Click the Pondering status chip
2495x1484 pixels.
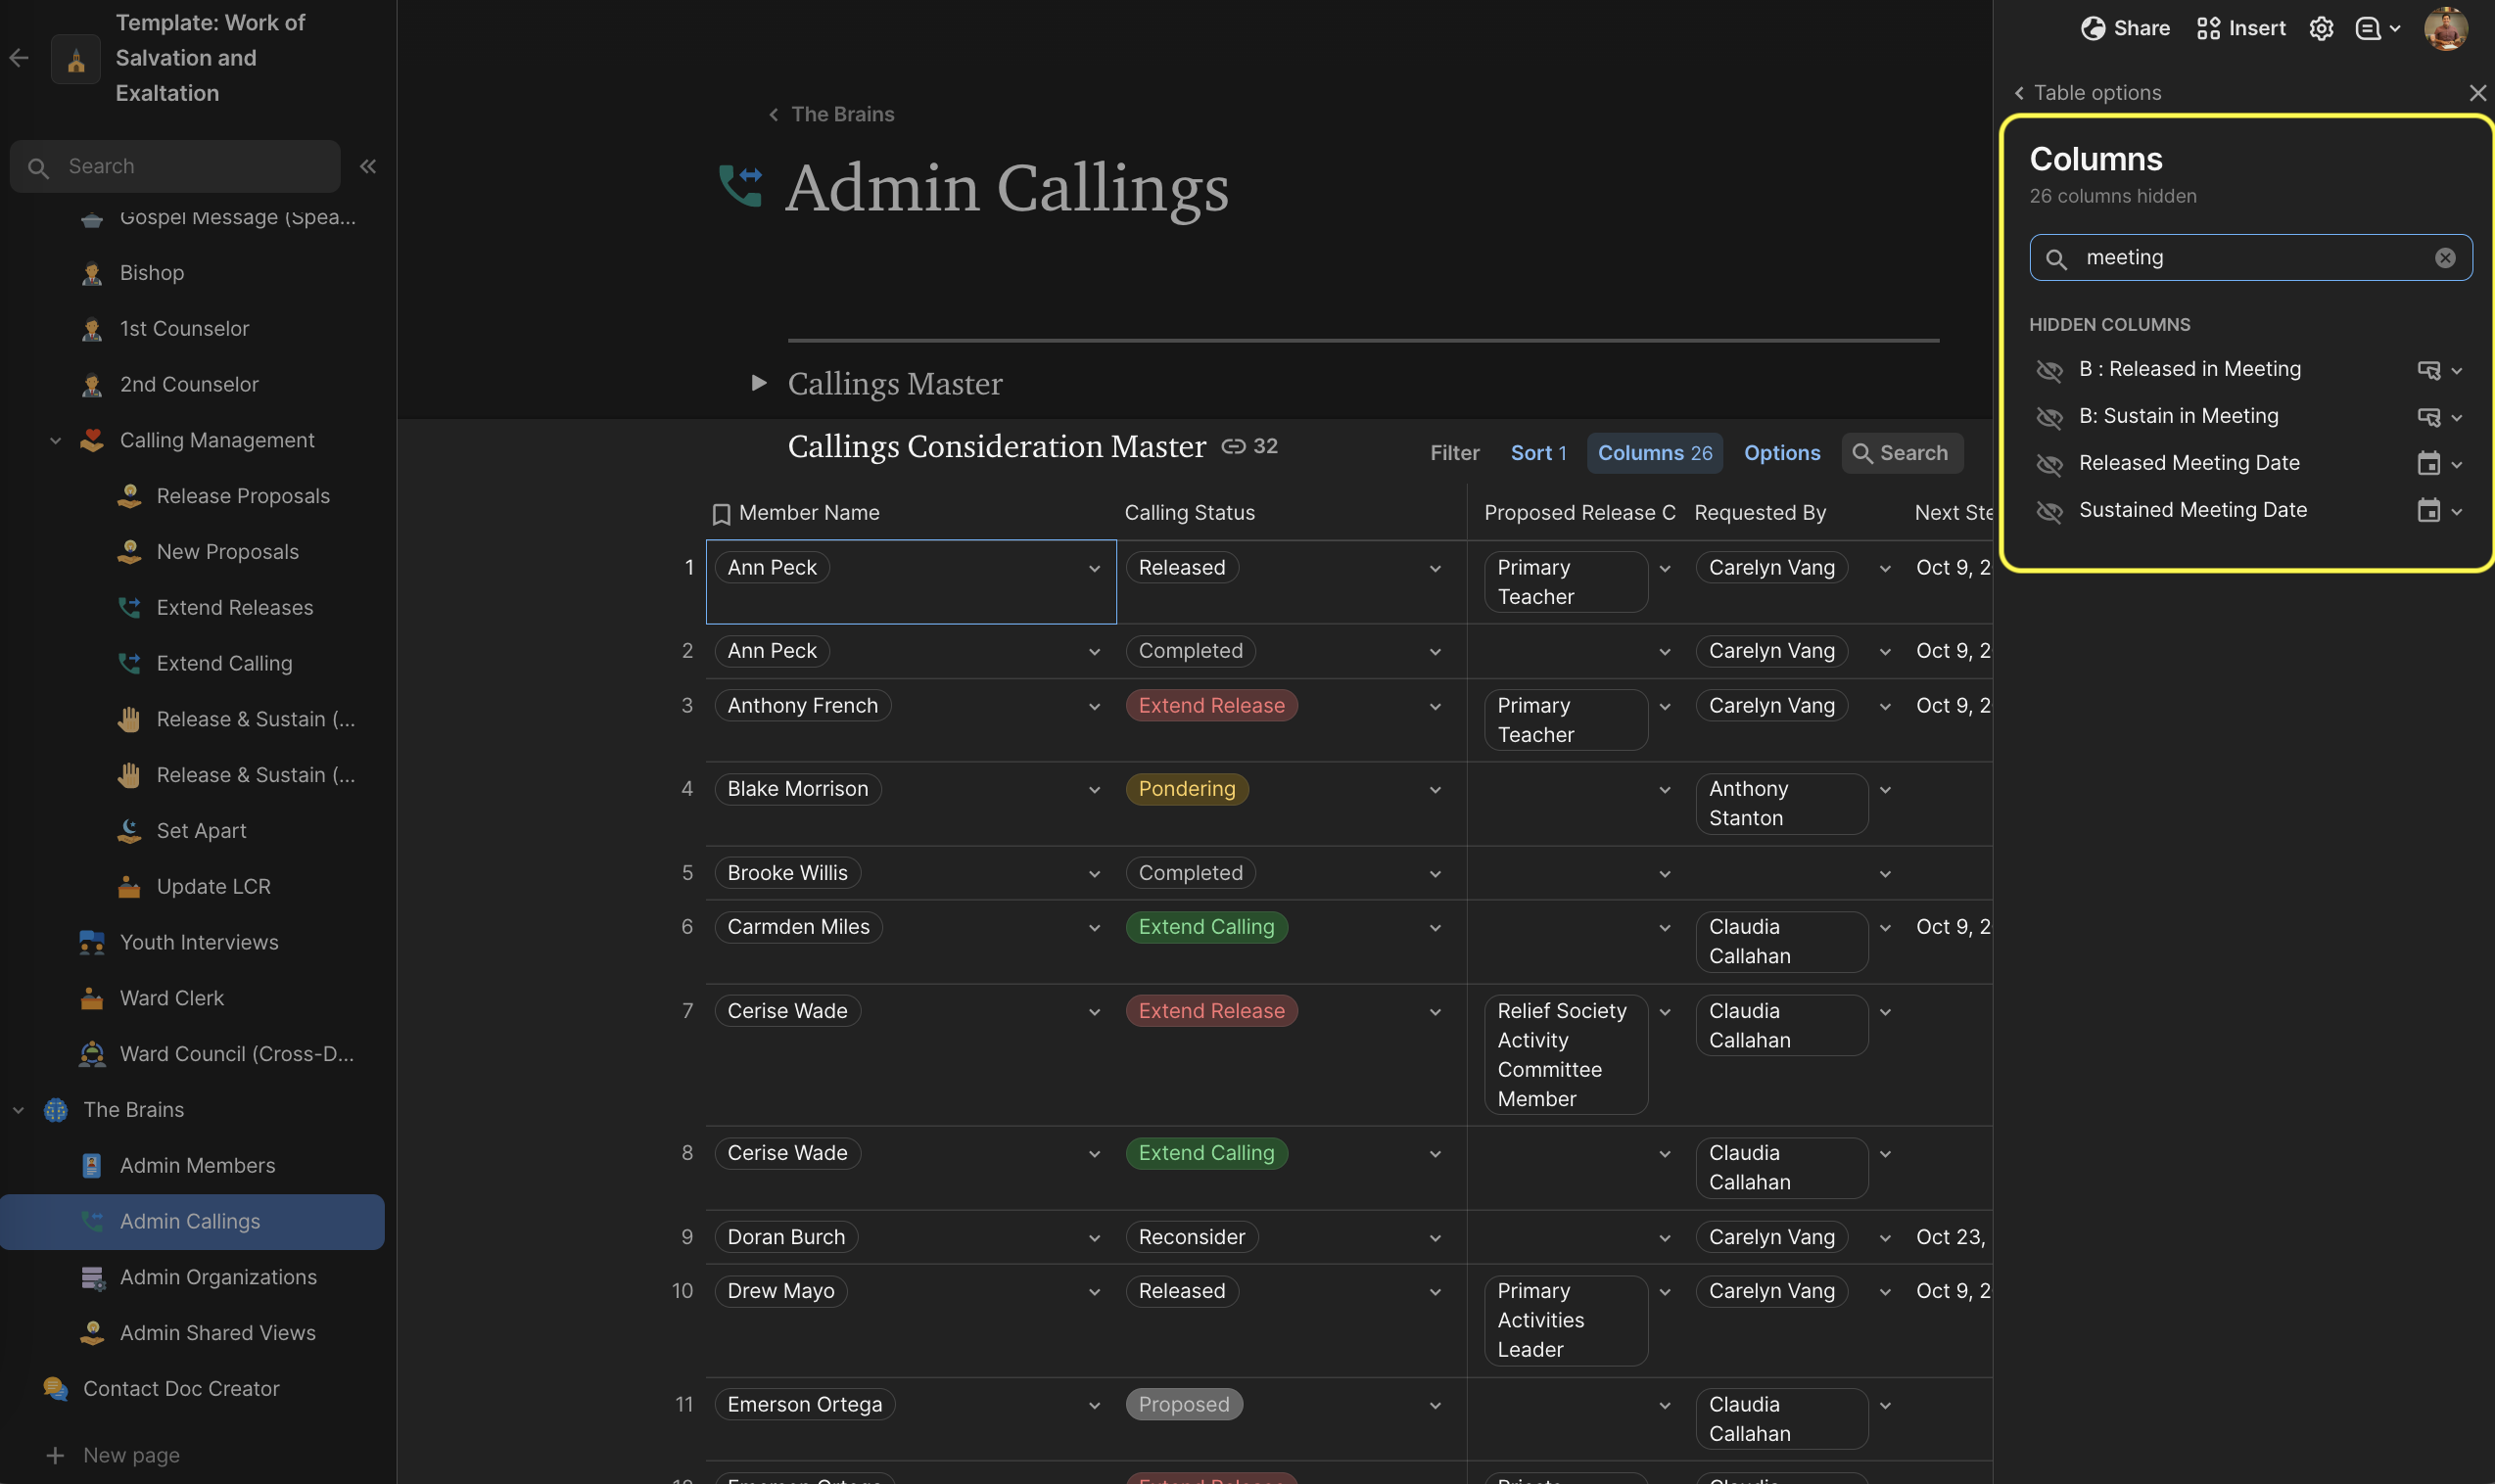coord(1186,789)
